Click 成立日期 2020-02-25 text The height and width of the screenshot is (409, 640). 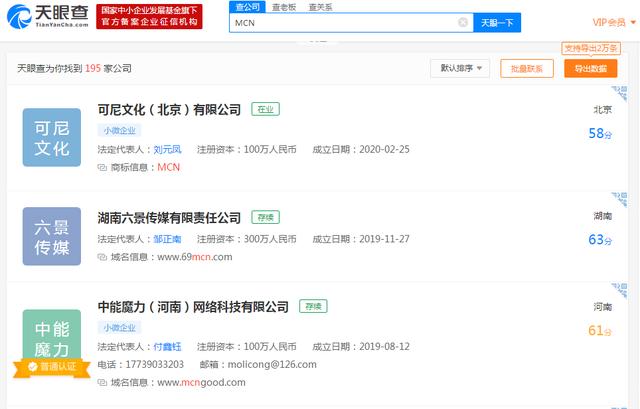pyautogui.click(x=361, y=150)
